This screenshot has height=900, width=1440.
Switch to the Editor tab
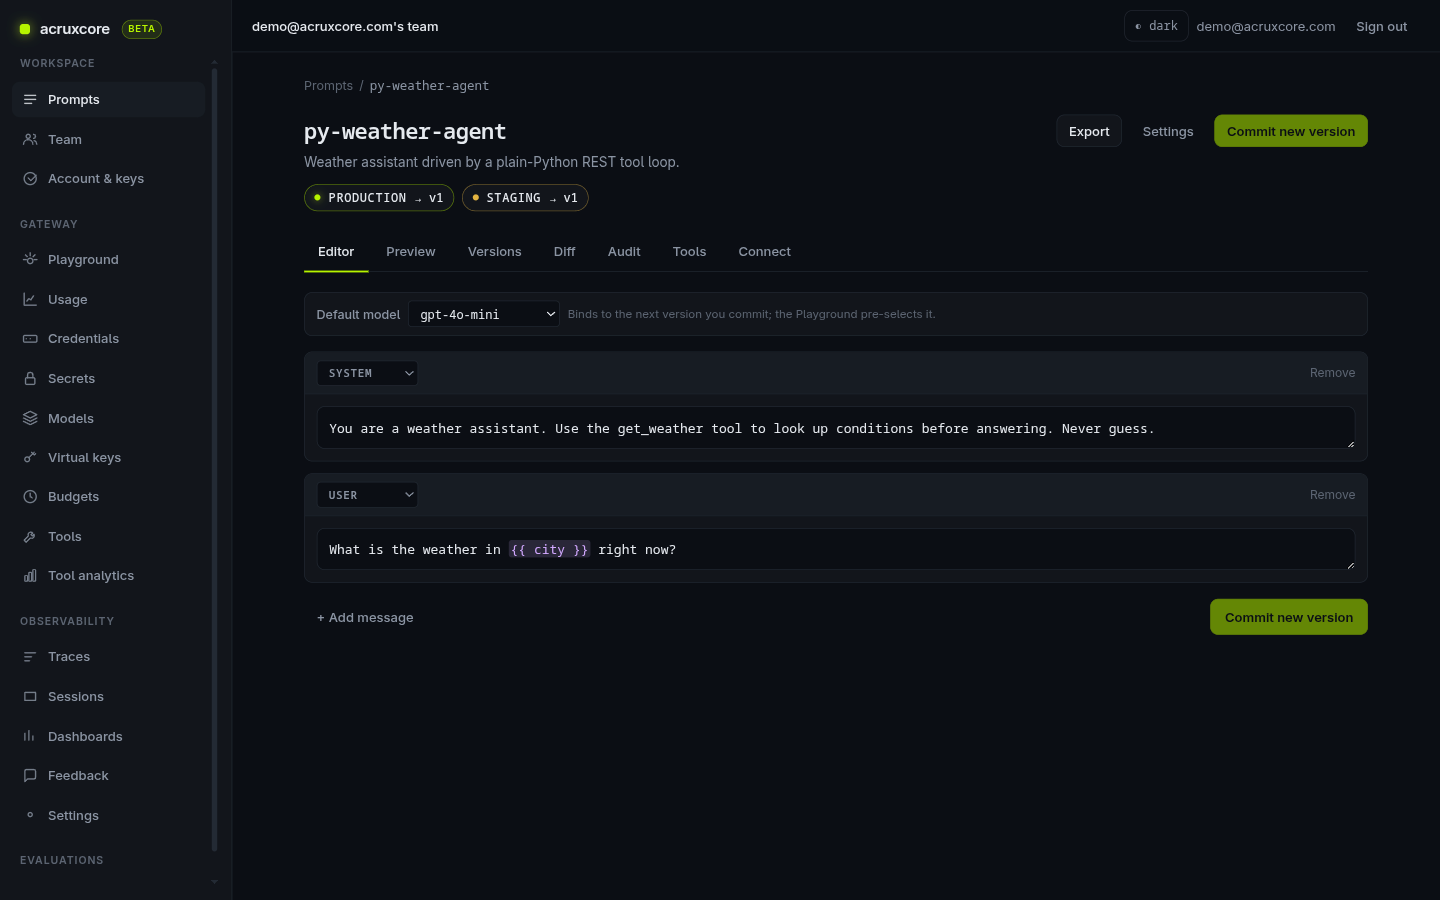click(x=336, y=252)
